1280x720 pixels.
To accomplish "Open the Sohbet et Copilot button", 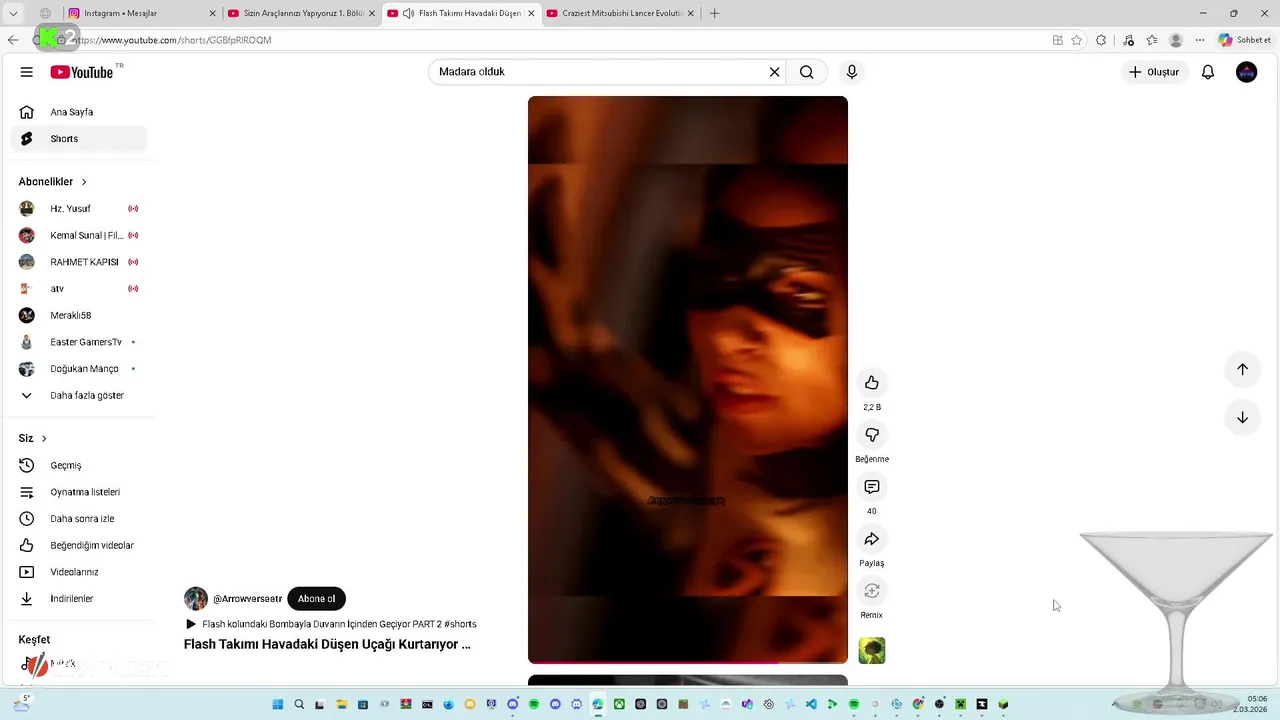I will click(1244, 40).
